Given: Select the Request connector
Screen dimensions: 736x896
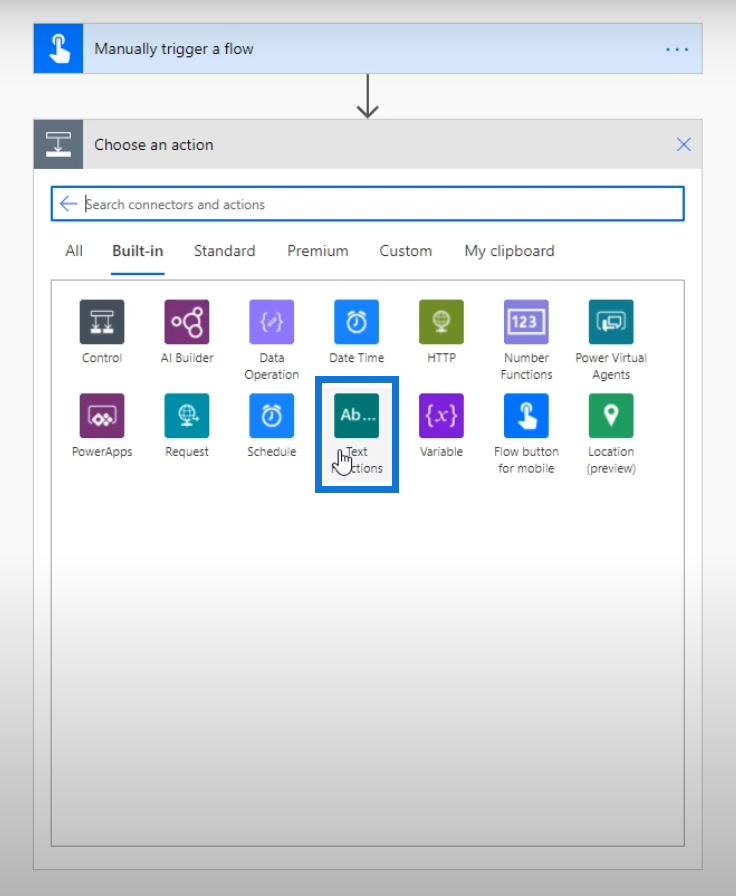Looking at the screenshot, I should pos(187,415).
